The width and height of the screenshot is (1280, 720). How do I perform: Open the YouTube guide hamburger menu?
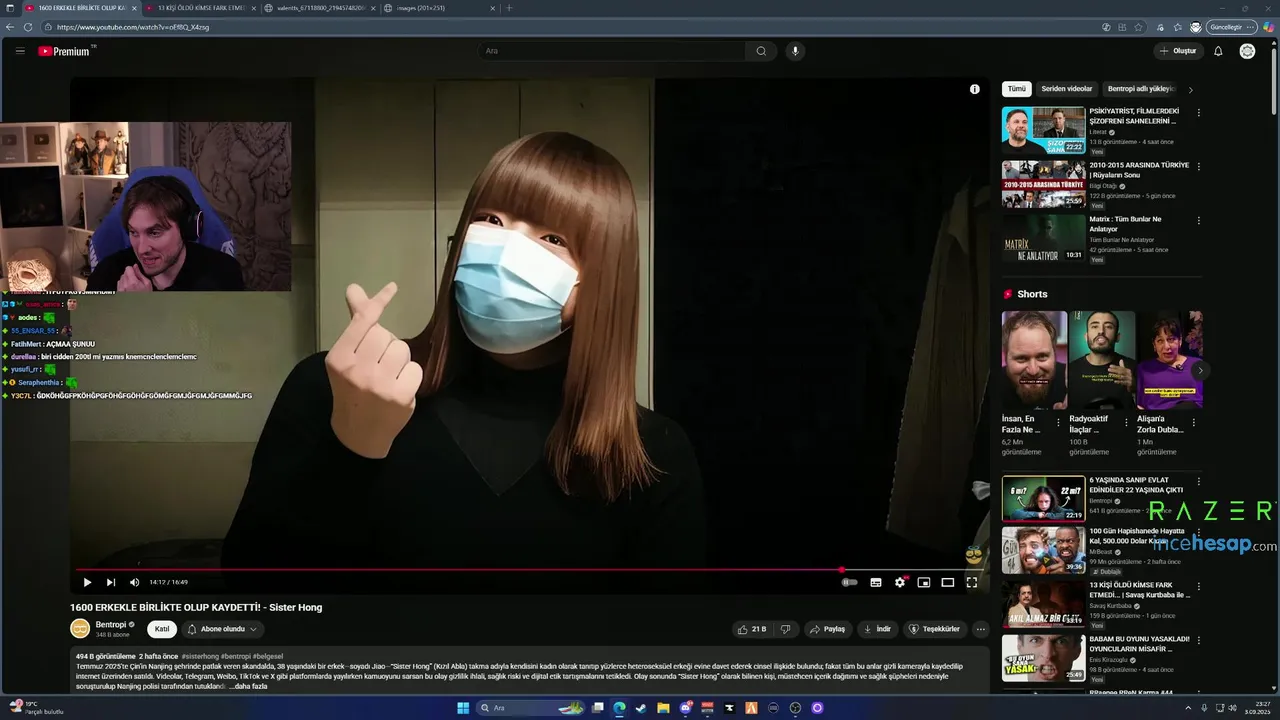pyautogui.click(x=20, y=51)
